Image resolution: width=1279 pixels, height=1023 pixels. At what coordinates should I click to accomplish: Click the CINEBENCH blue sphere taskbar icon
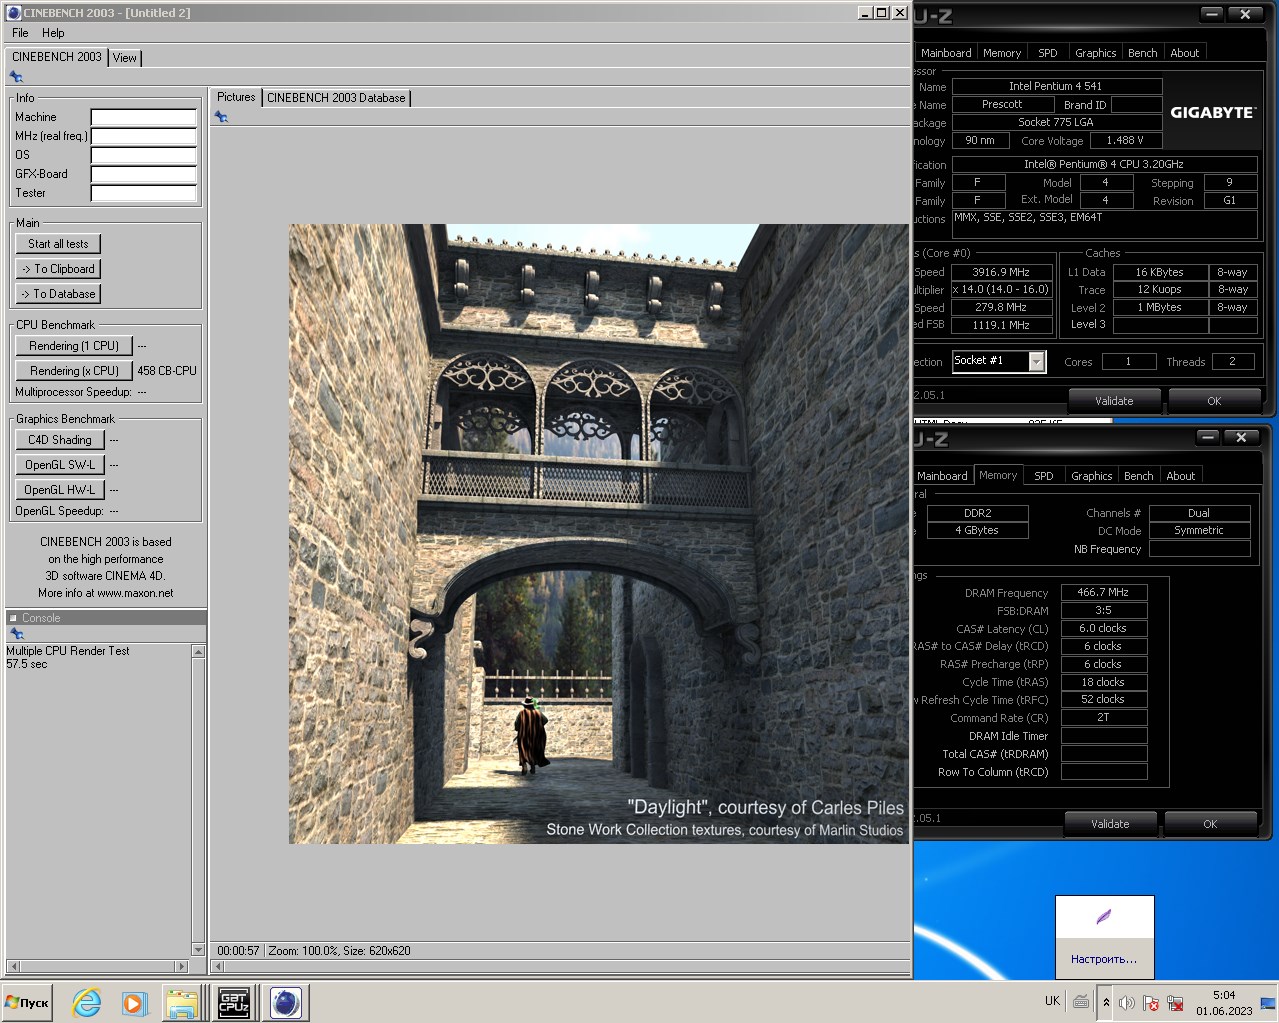[x=286, y=1002]
